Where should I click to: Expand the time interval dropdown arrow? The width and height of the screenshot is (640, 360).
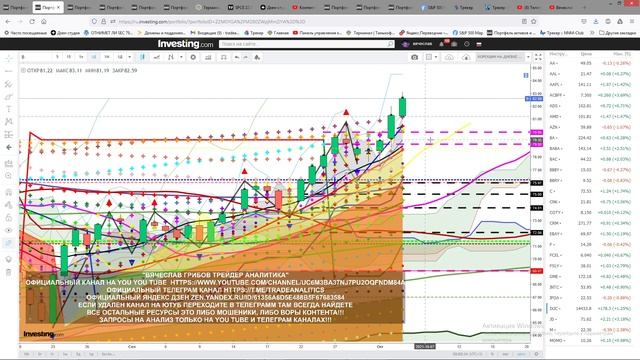coord(130,57)
